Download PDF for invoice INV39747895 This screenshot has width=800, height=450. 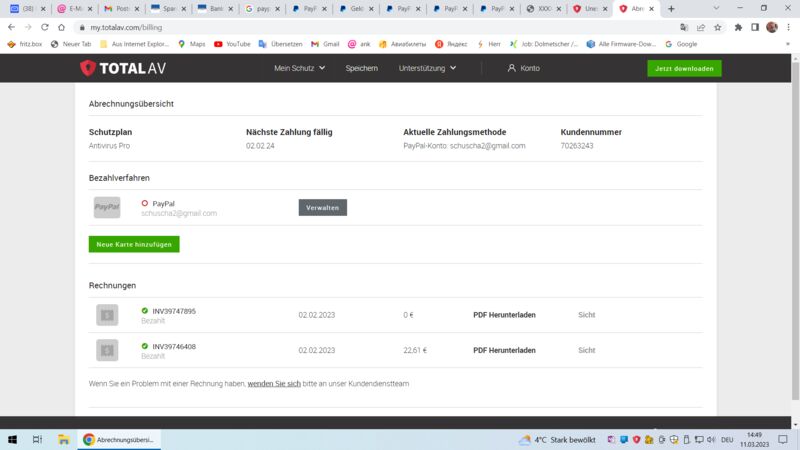coord(504,315)
